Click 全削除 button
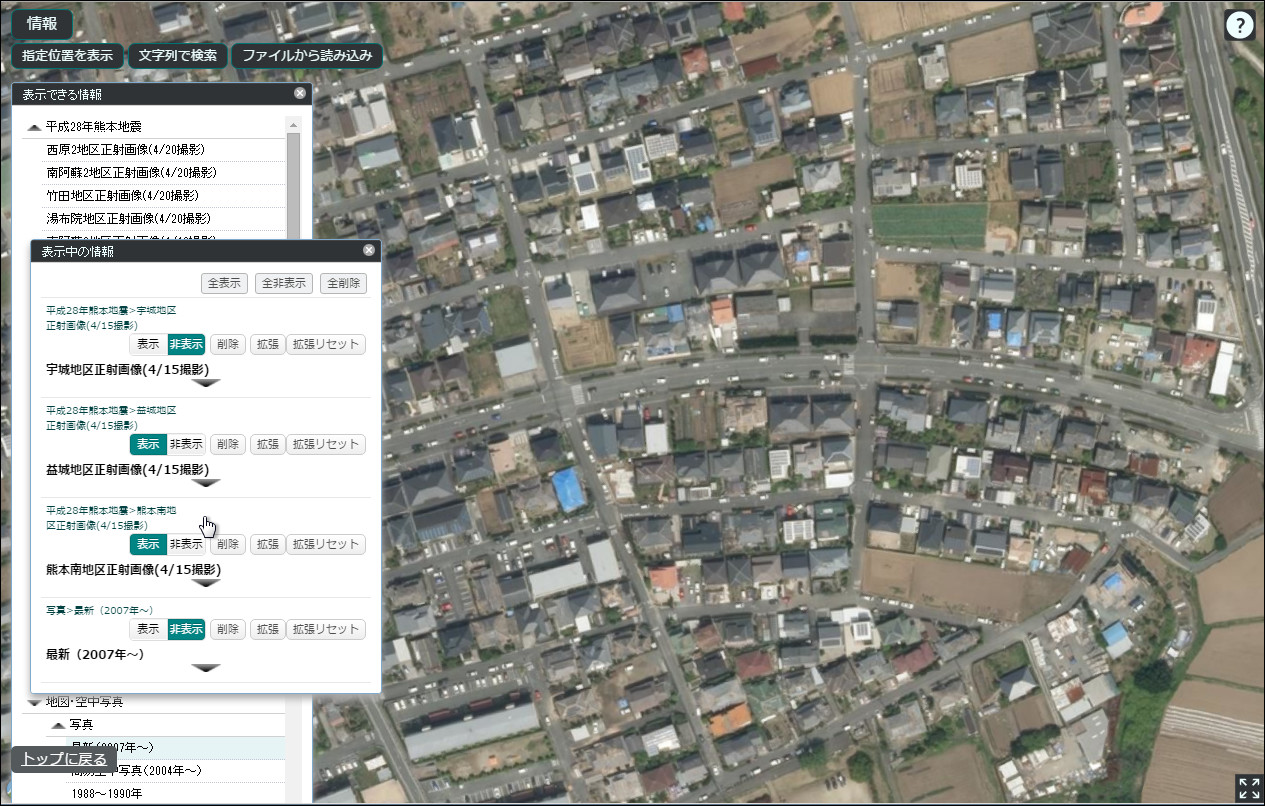This screenshot has height=806, width=1265. tap(343, 283)
